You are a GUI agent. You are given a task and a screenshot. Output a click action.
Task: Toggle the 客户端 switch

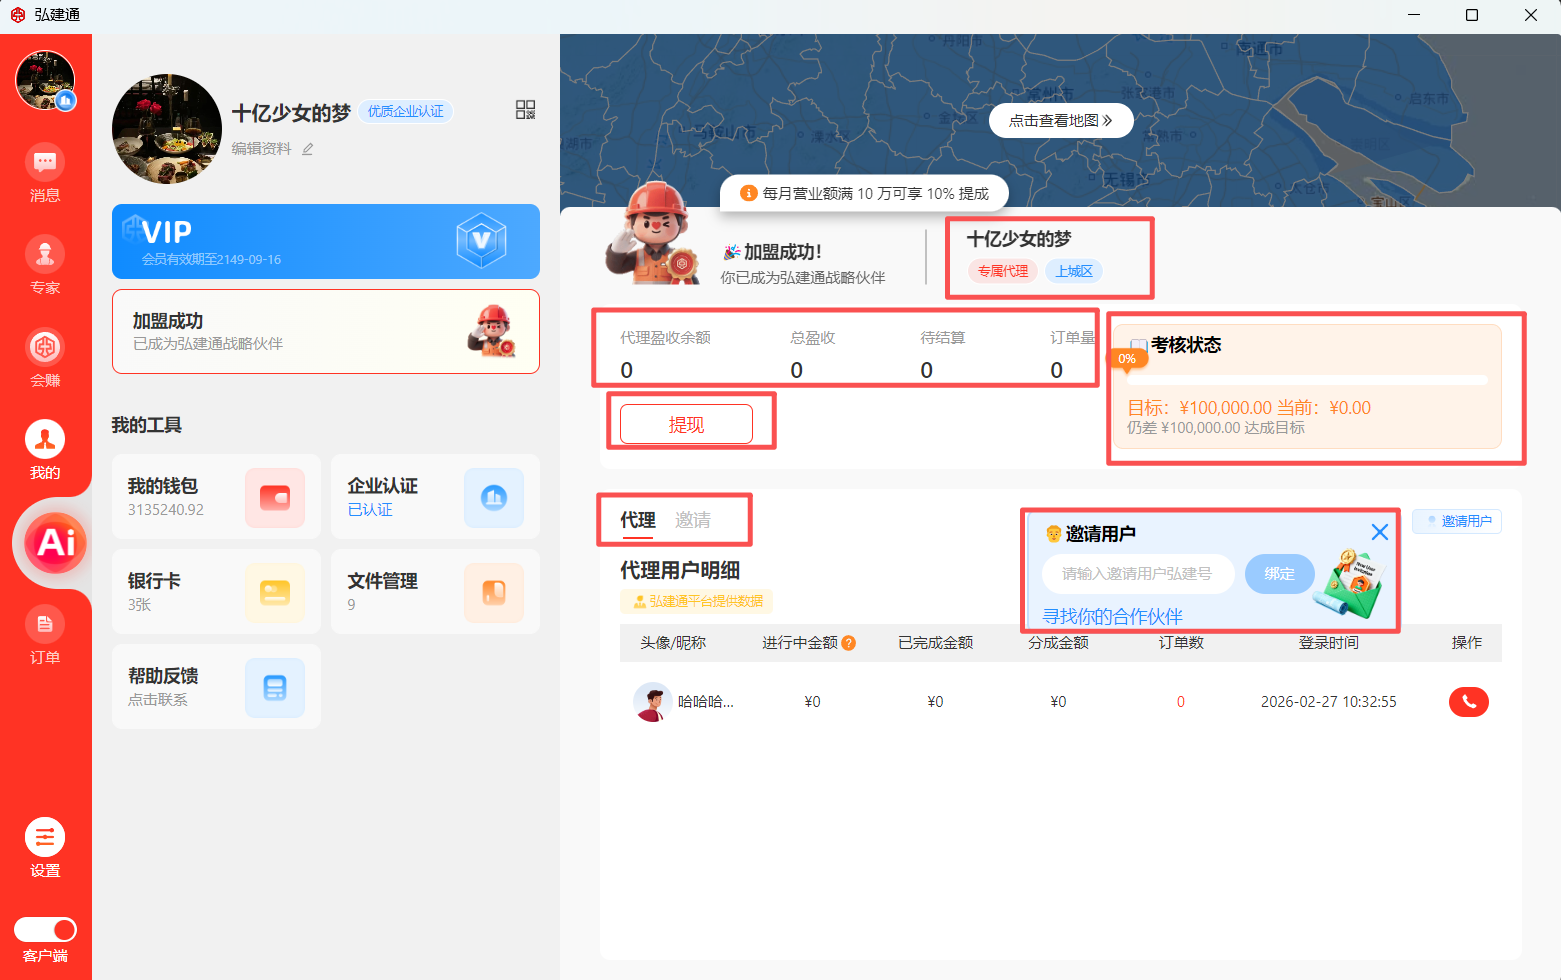tap(45, 929)
